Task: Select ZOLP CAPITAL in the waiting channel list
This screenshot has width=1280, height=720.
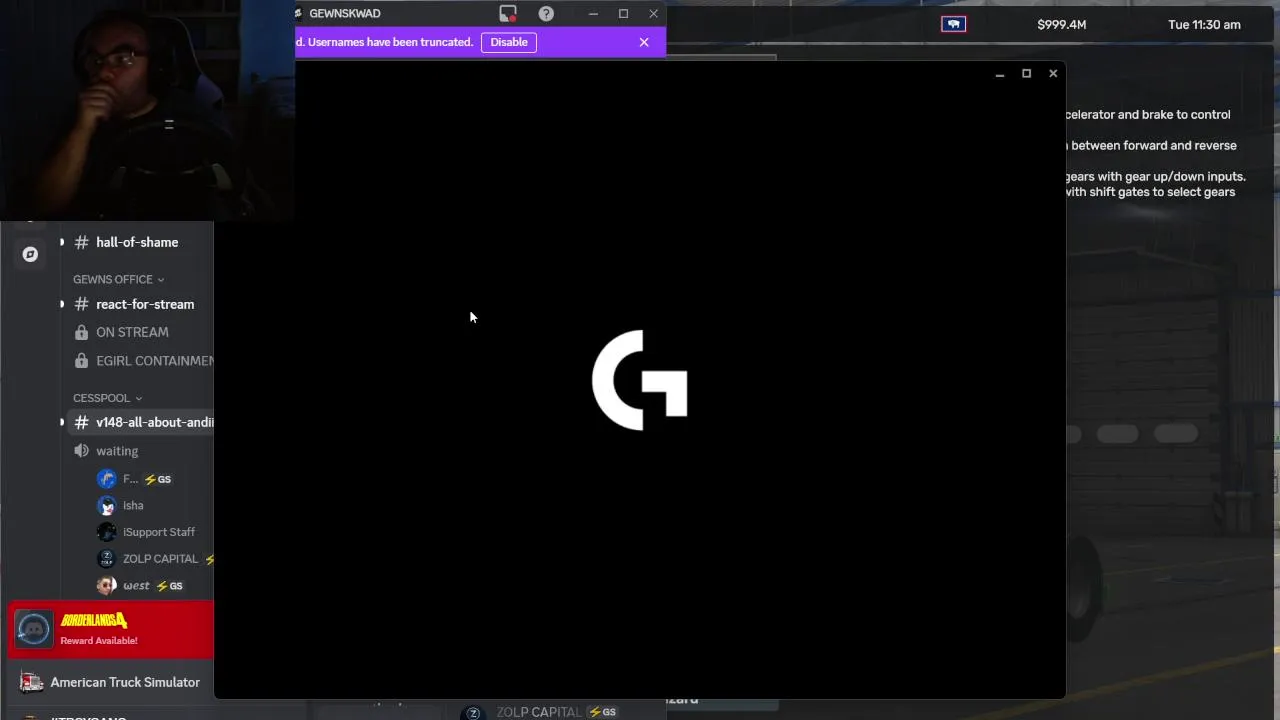Action: (x=160, y=559)
